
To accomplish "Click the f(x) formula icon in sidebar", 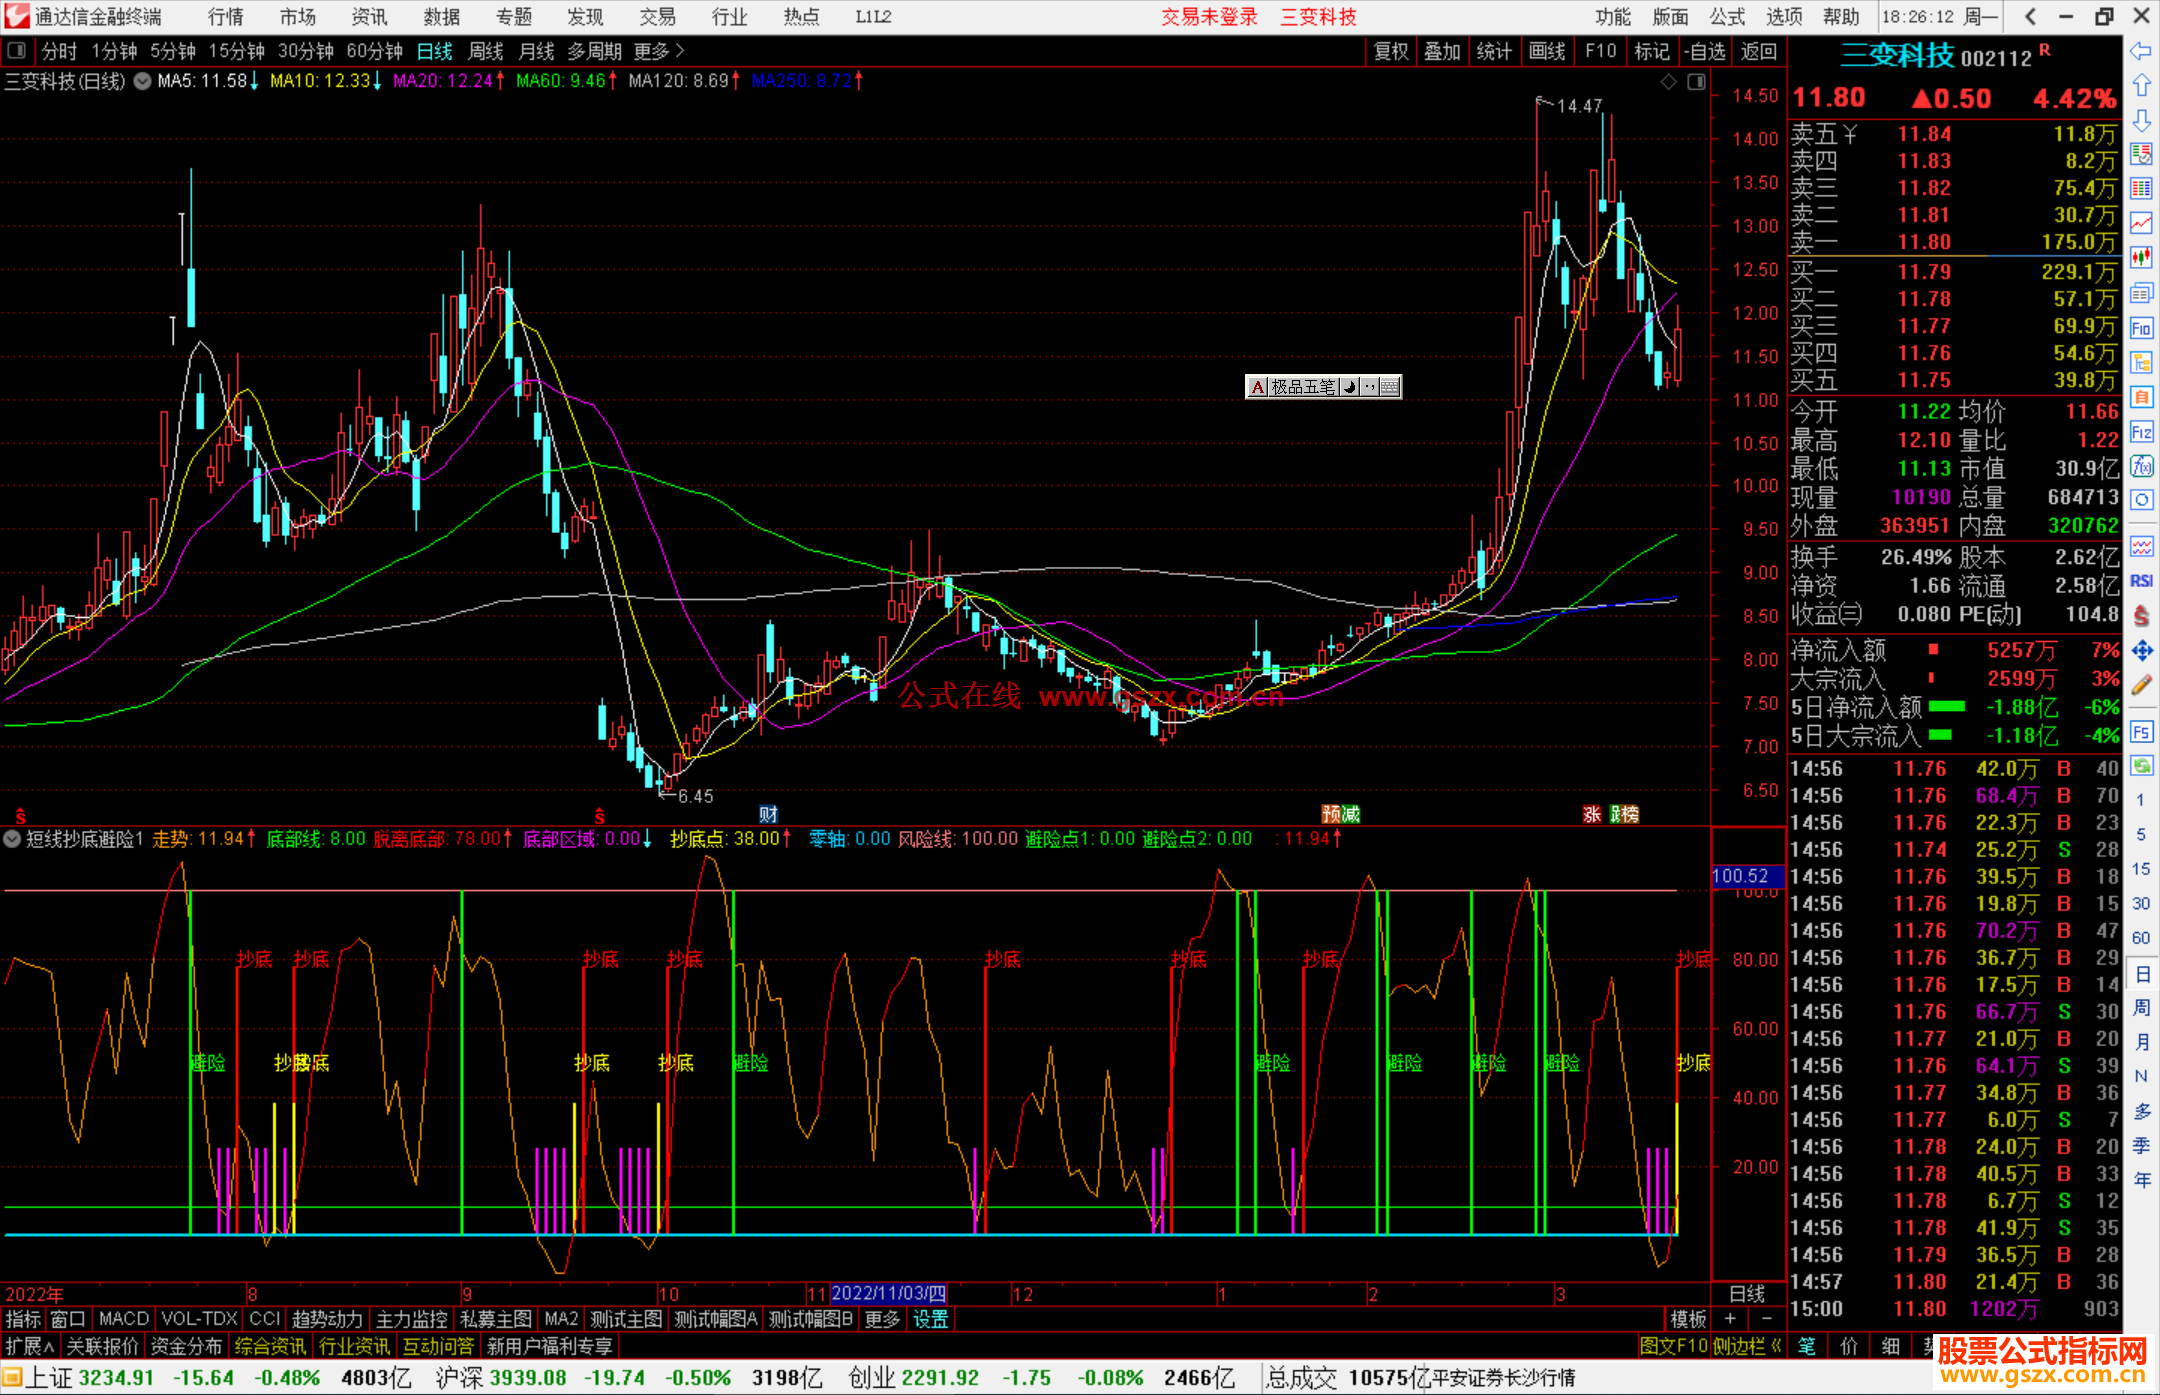I will click(2141, 466).
